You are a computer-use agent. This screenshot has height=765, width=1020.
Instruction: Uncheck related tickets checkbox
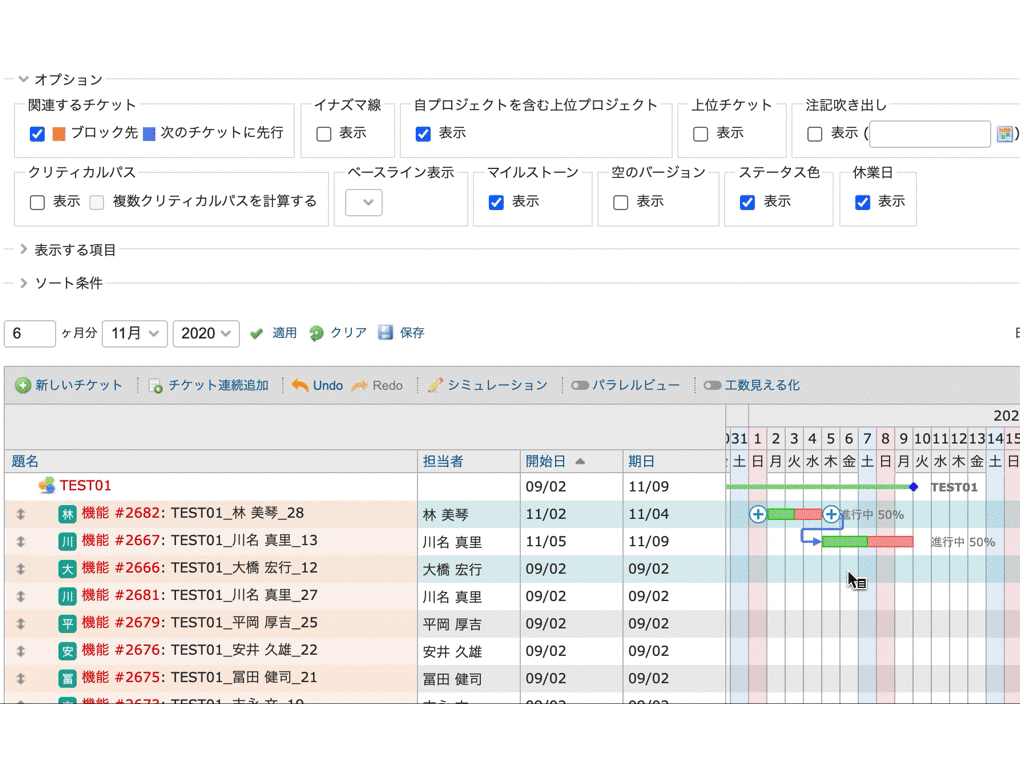click(37, 134)
